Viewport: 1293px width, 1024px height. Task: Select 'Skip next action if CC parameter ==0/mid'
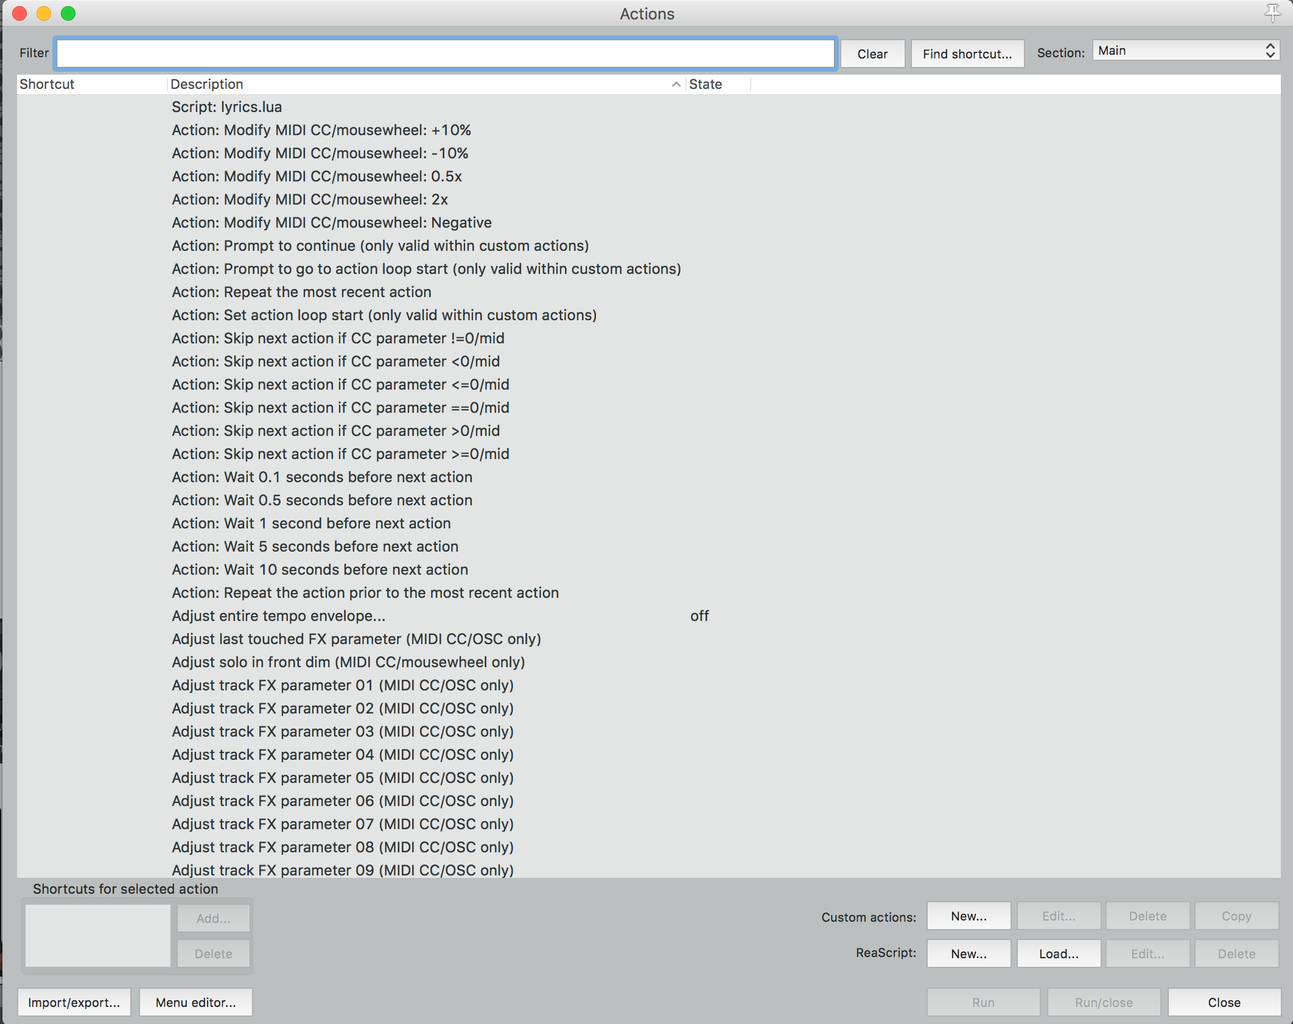(x=648, y=407)
